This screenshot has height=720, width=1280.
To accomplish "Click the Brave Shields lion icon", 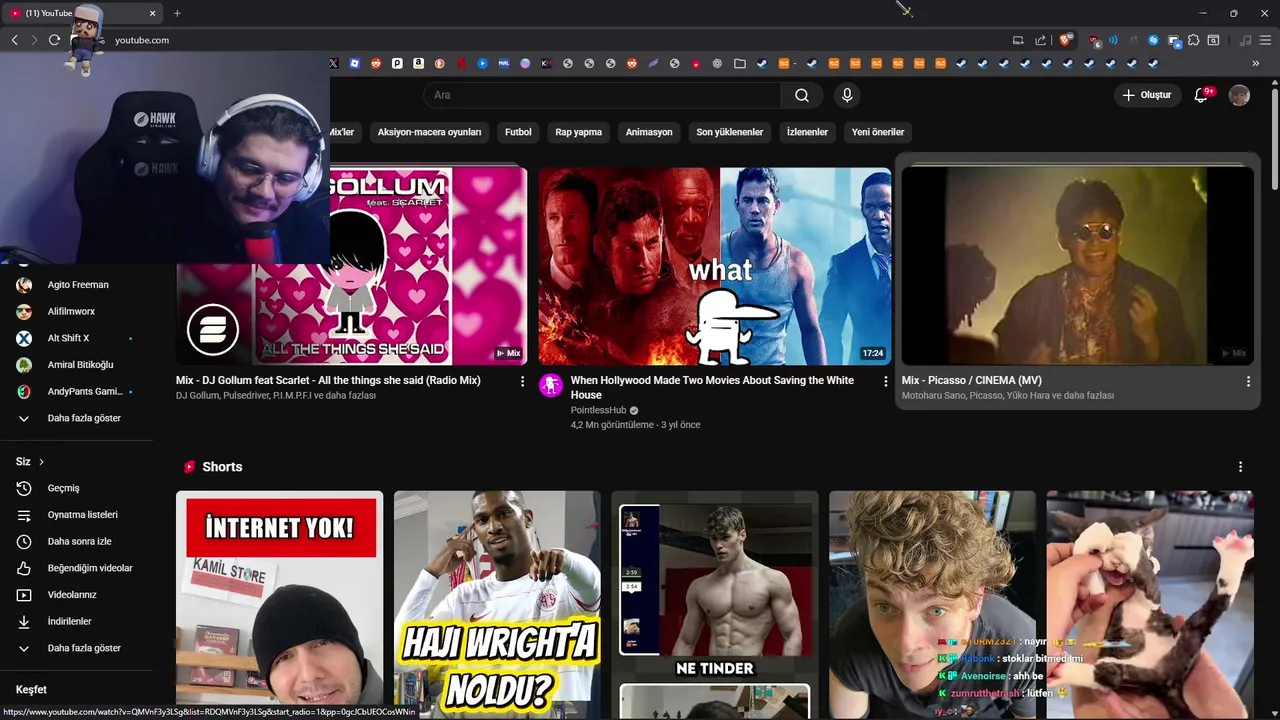I will click(1066, 40).
